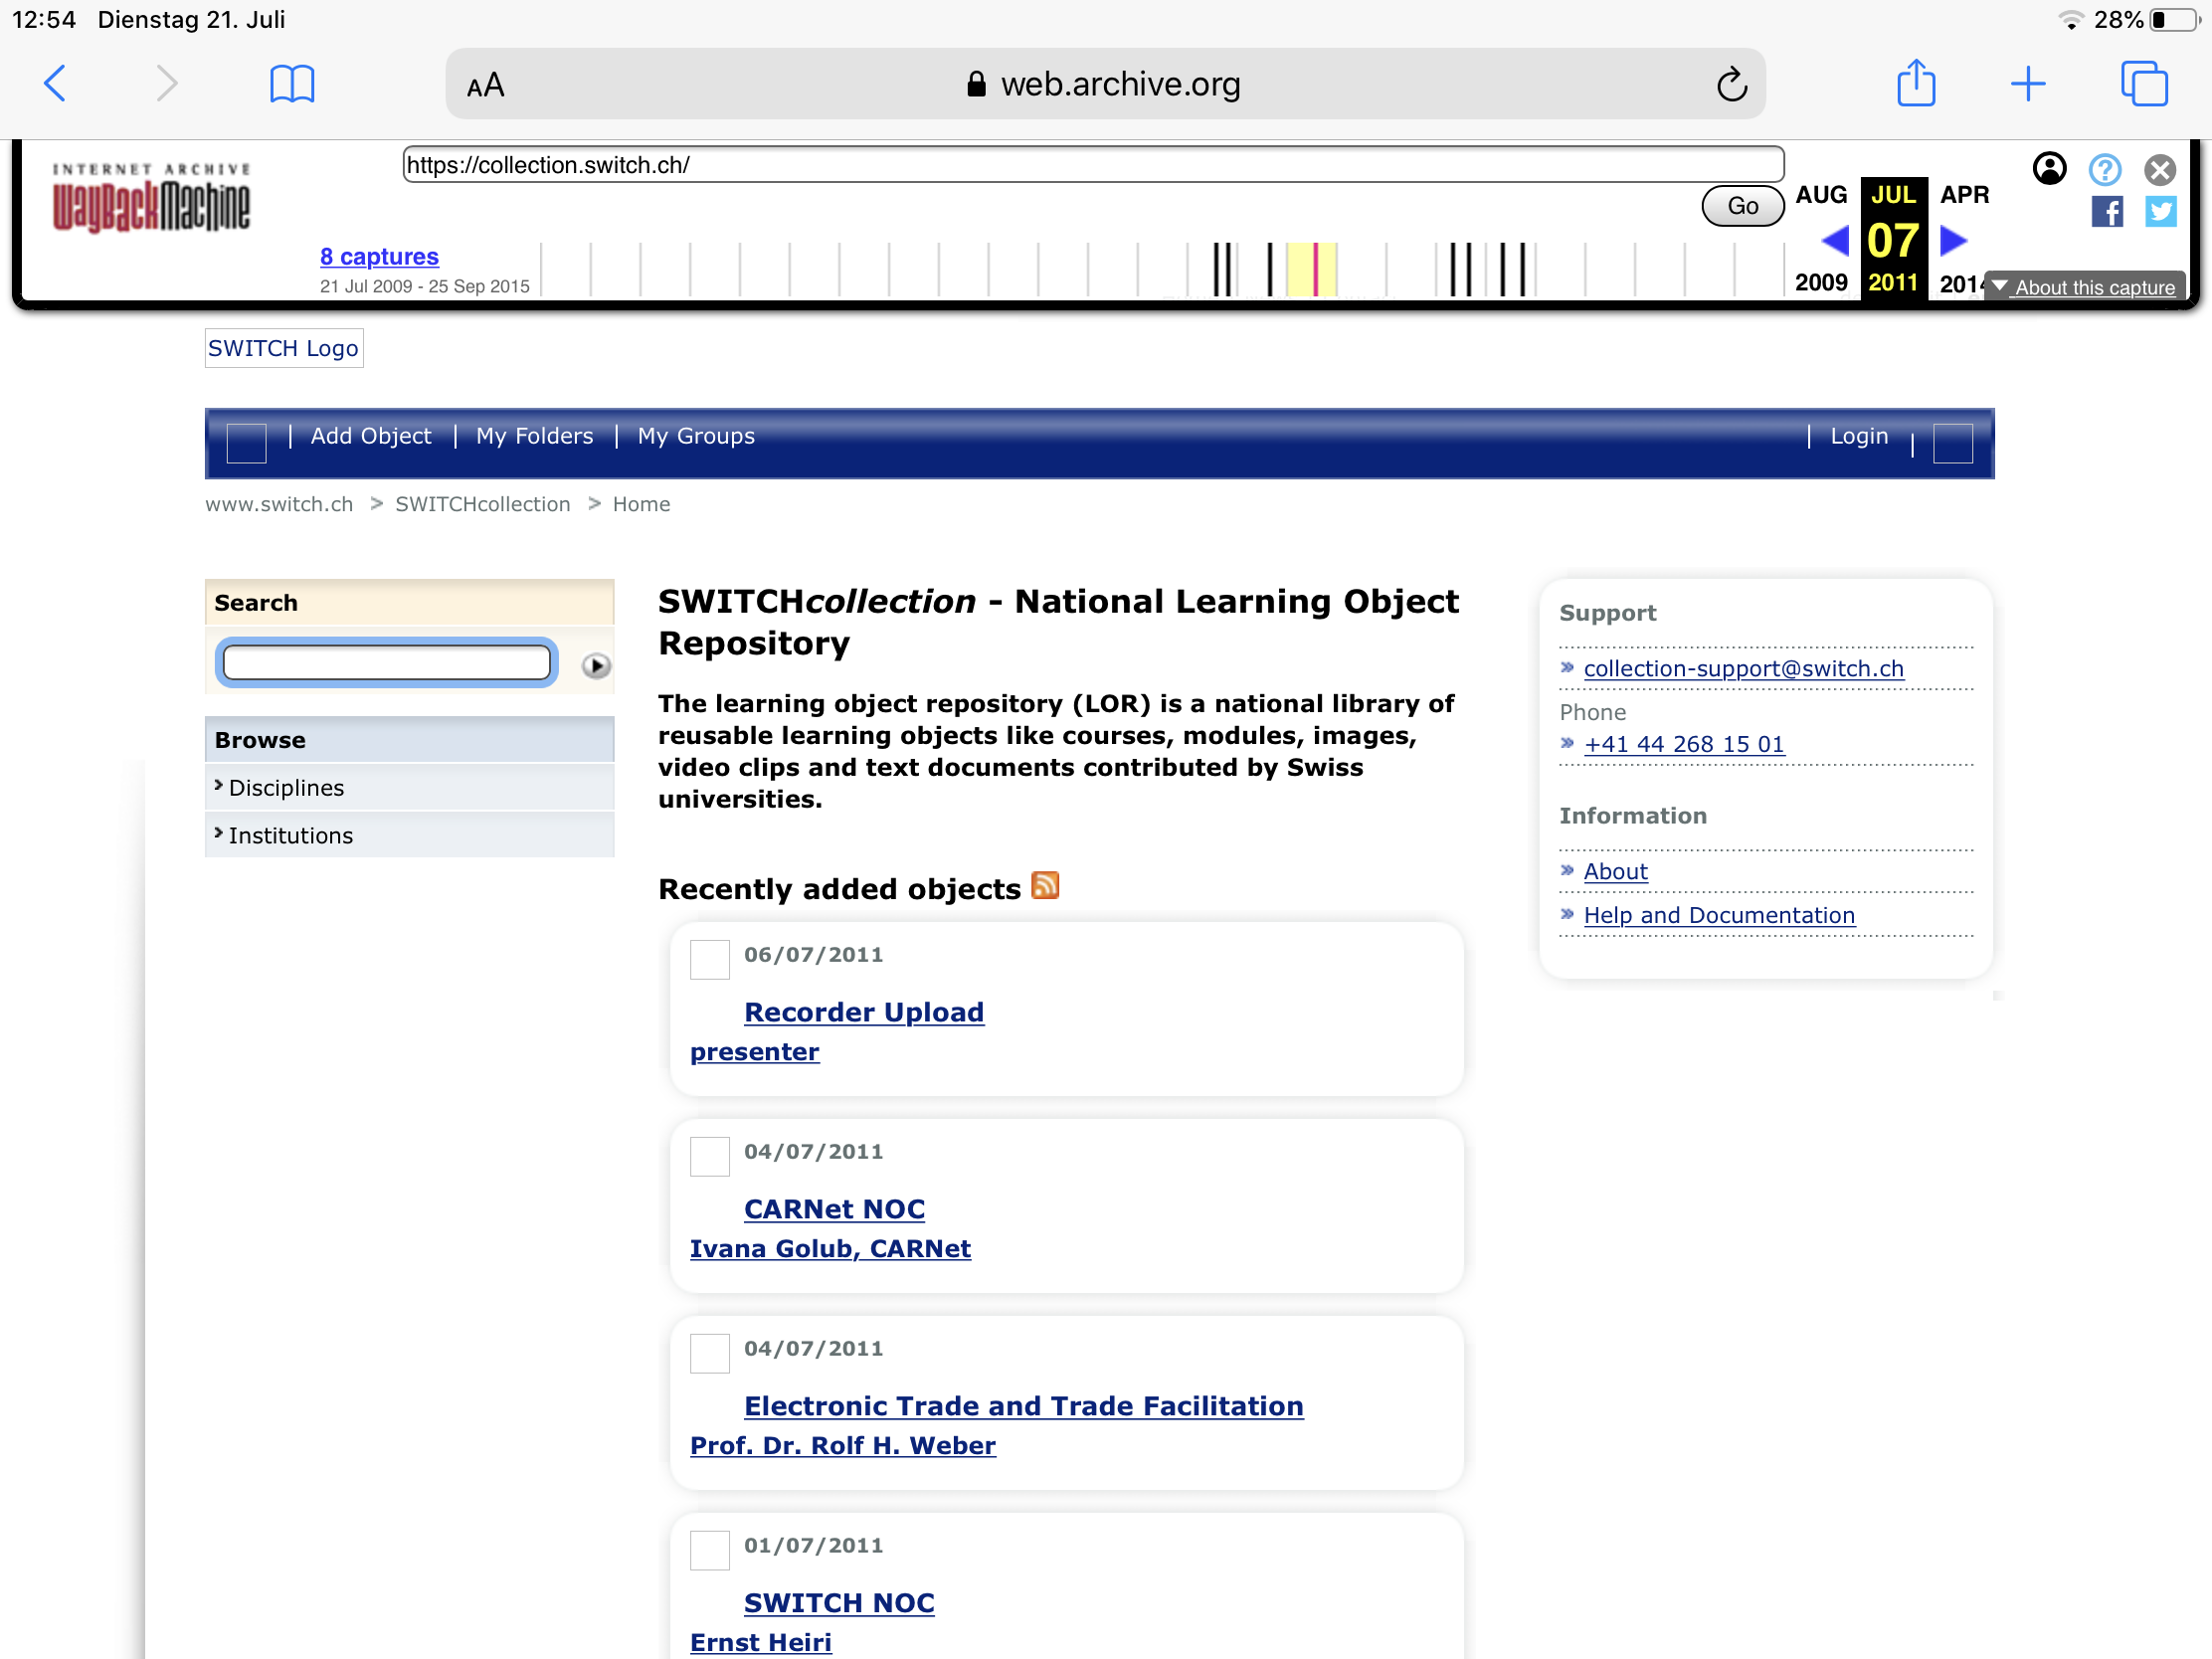This screenshot has height=1659, width=2212.
Task: Open Help and Documentation link
Action: (x=1718, y=915)
